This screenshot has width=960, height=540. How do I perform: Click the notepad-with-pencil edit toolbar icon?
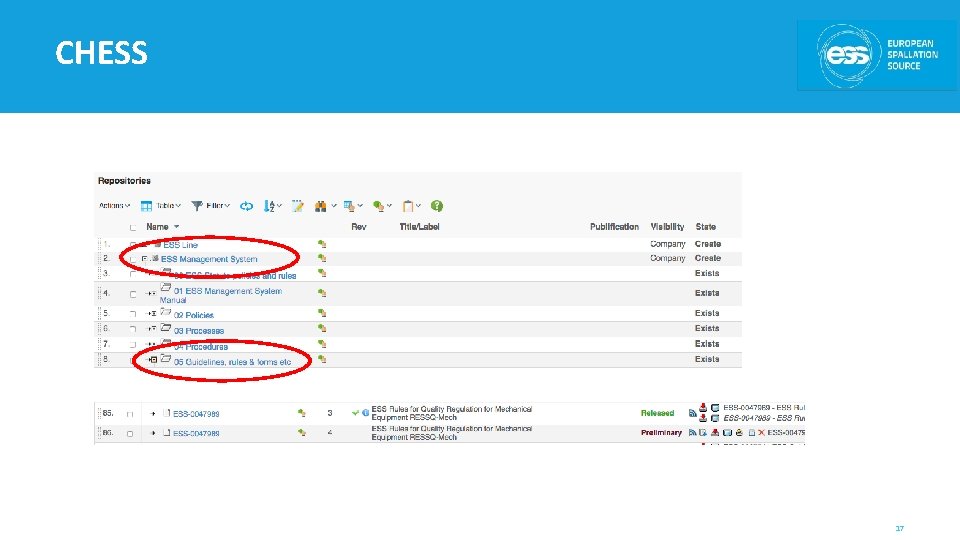[298, 206]
